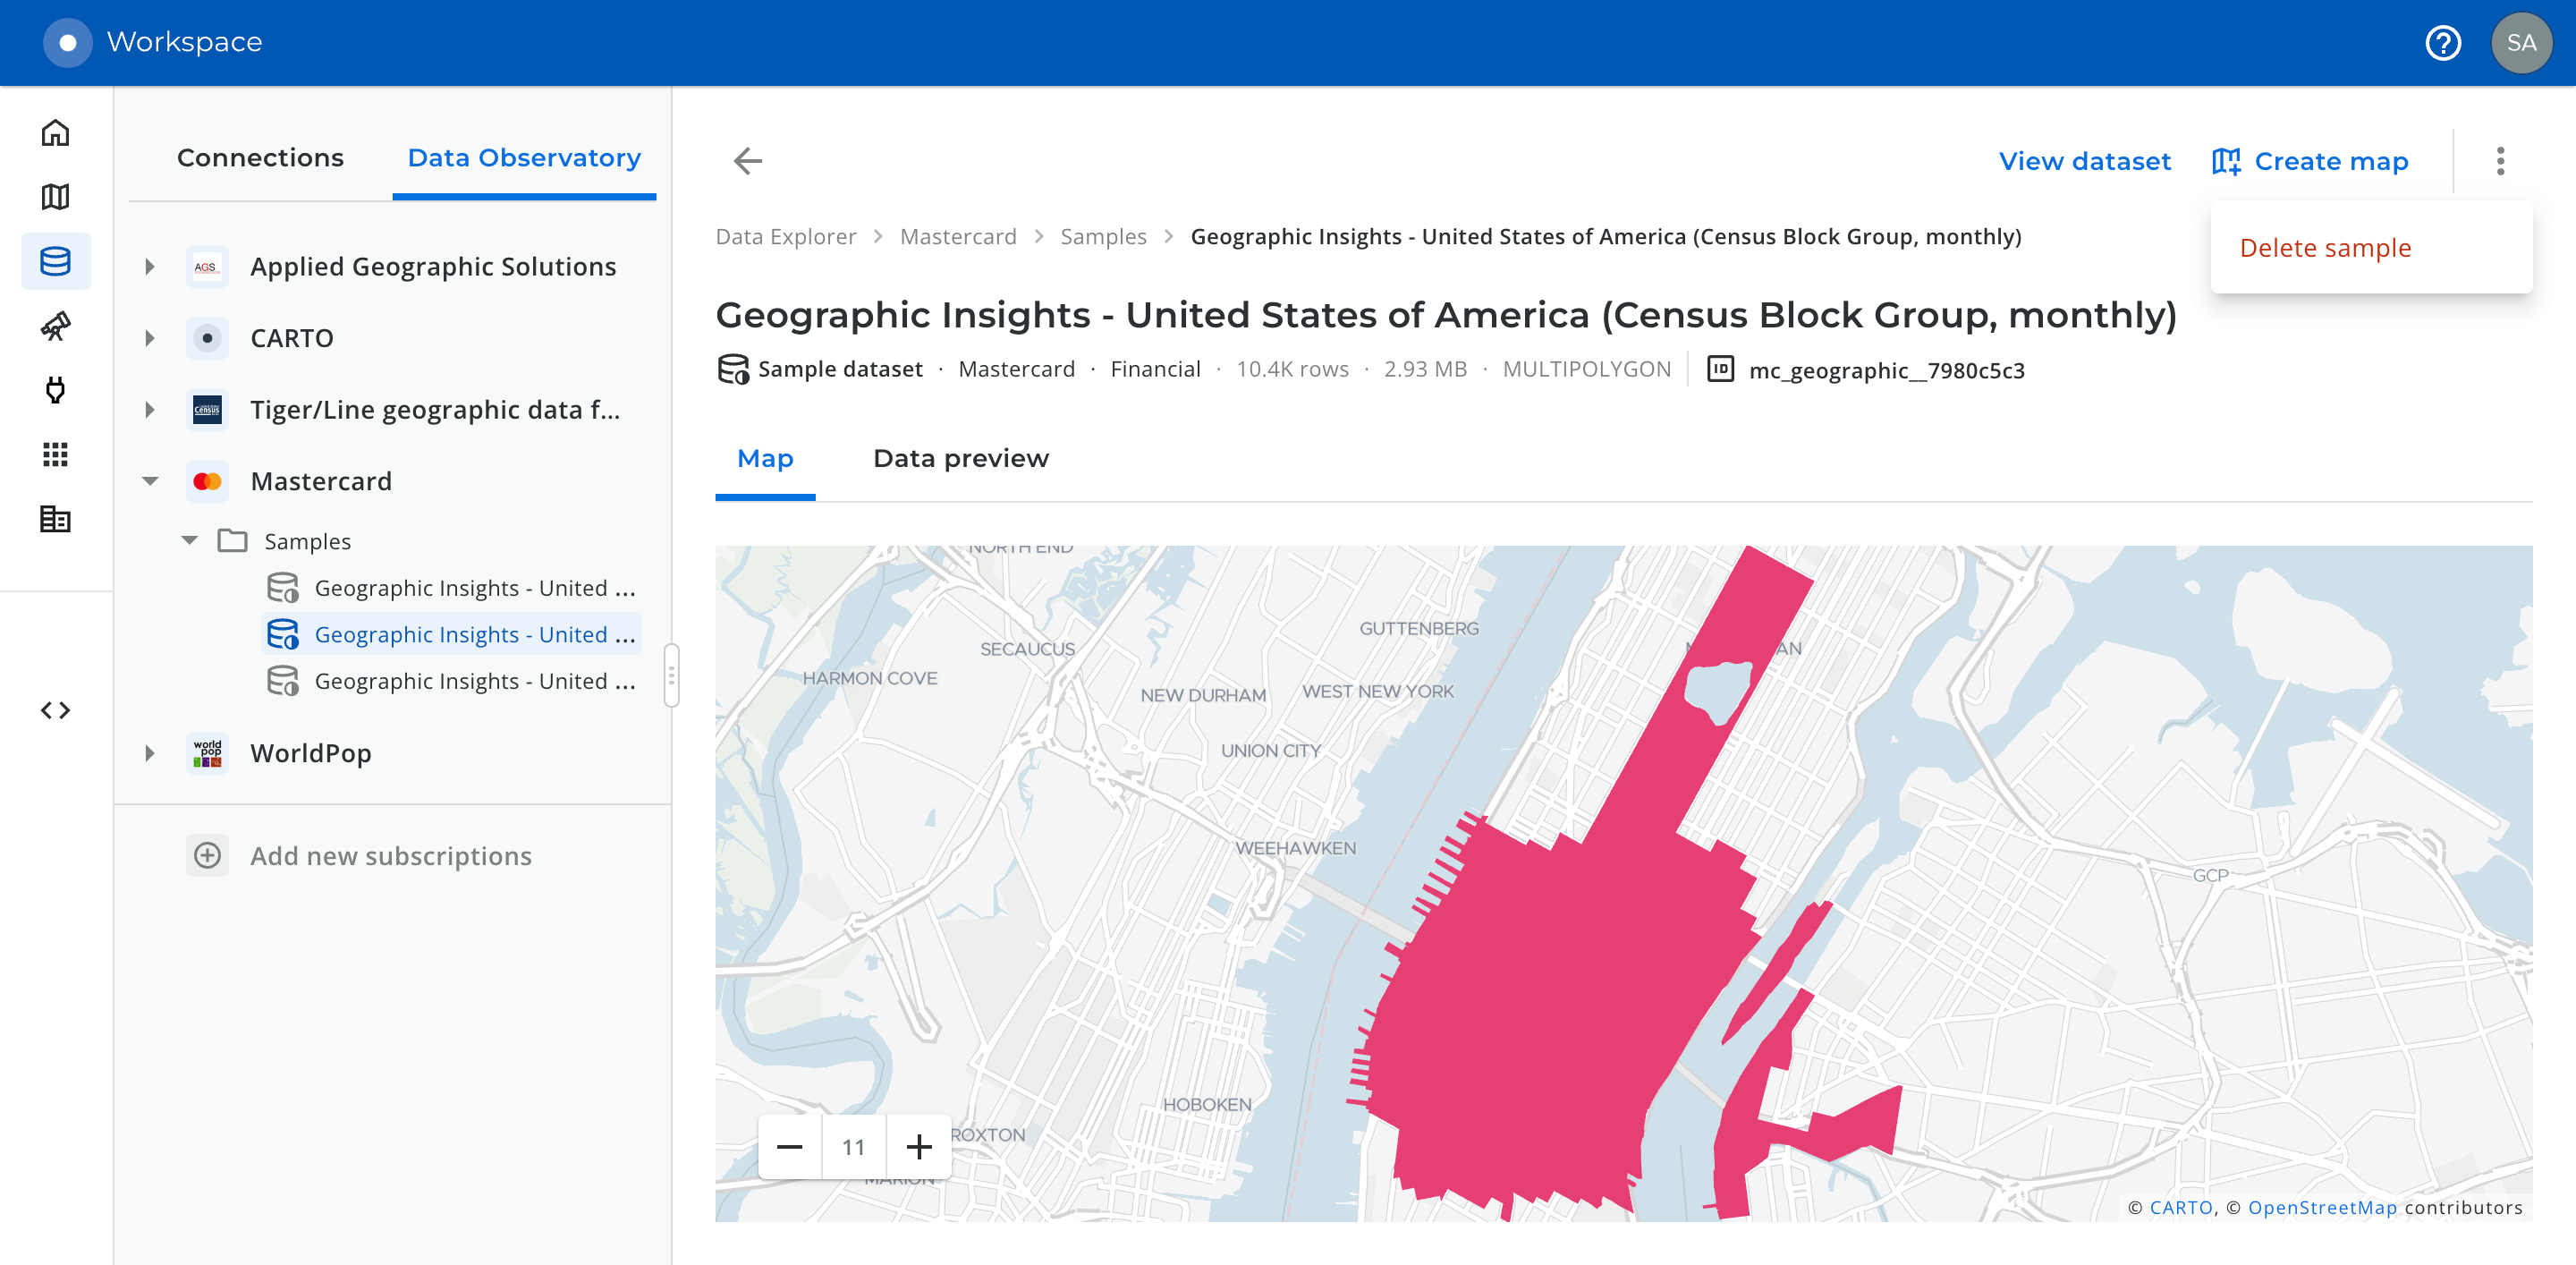Click the Samples folder icon

[x=233, y=541]
